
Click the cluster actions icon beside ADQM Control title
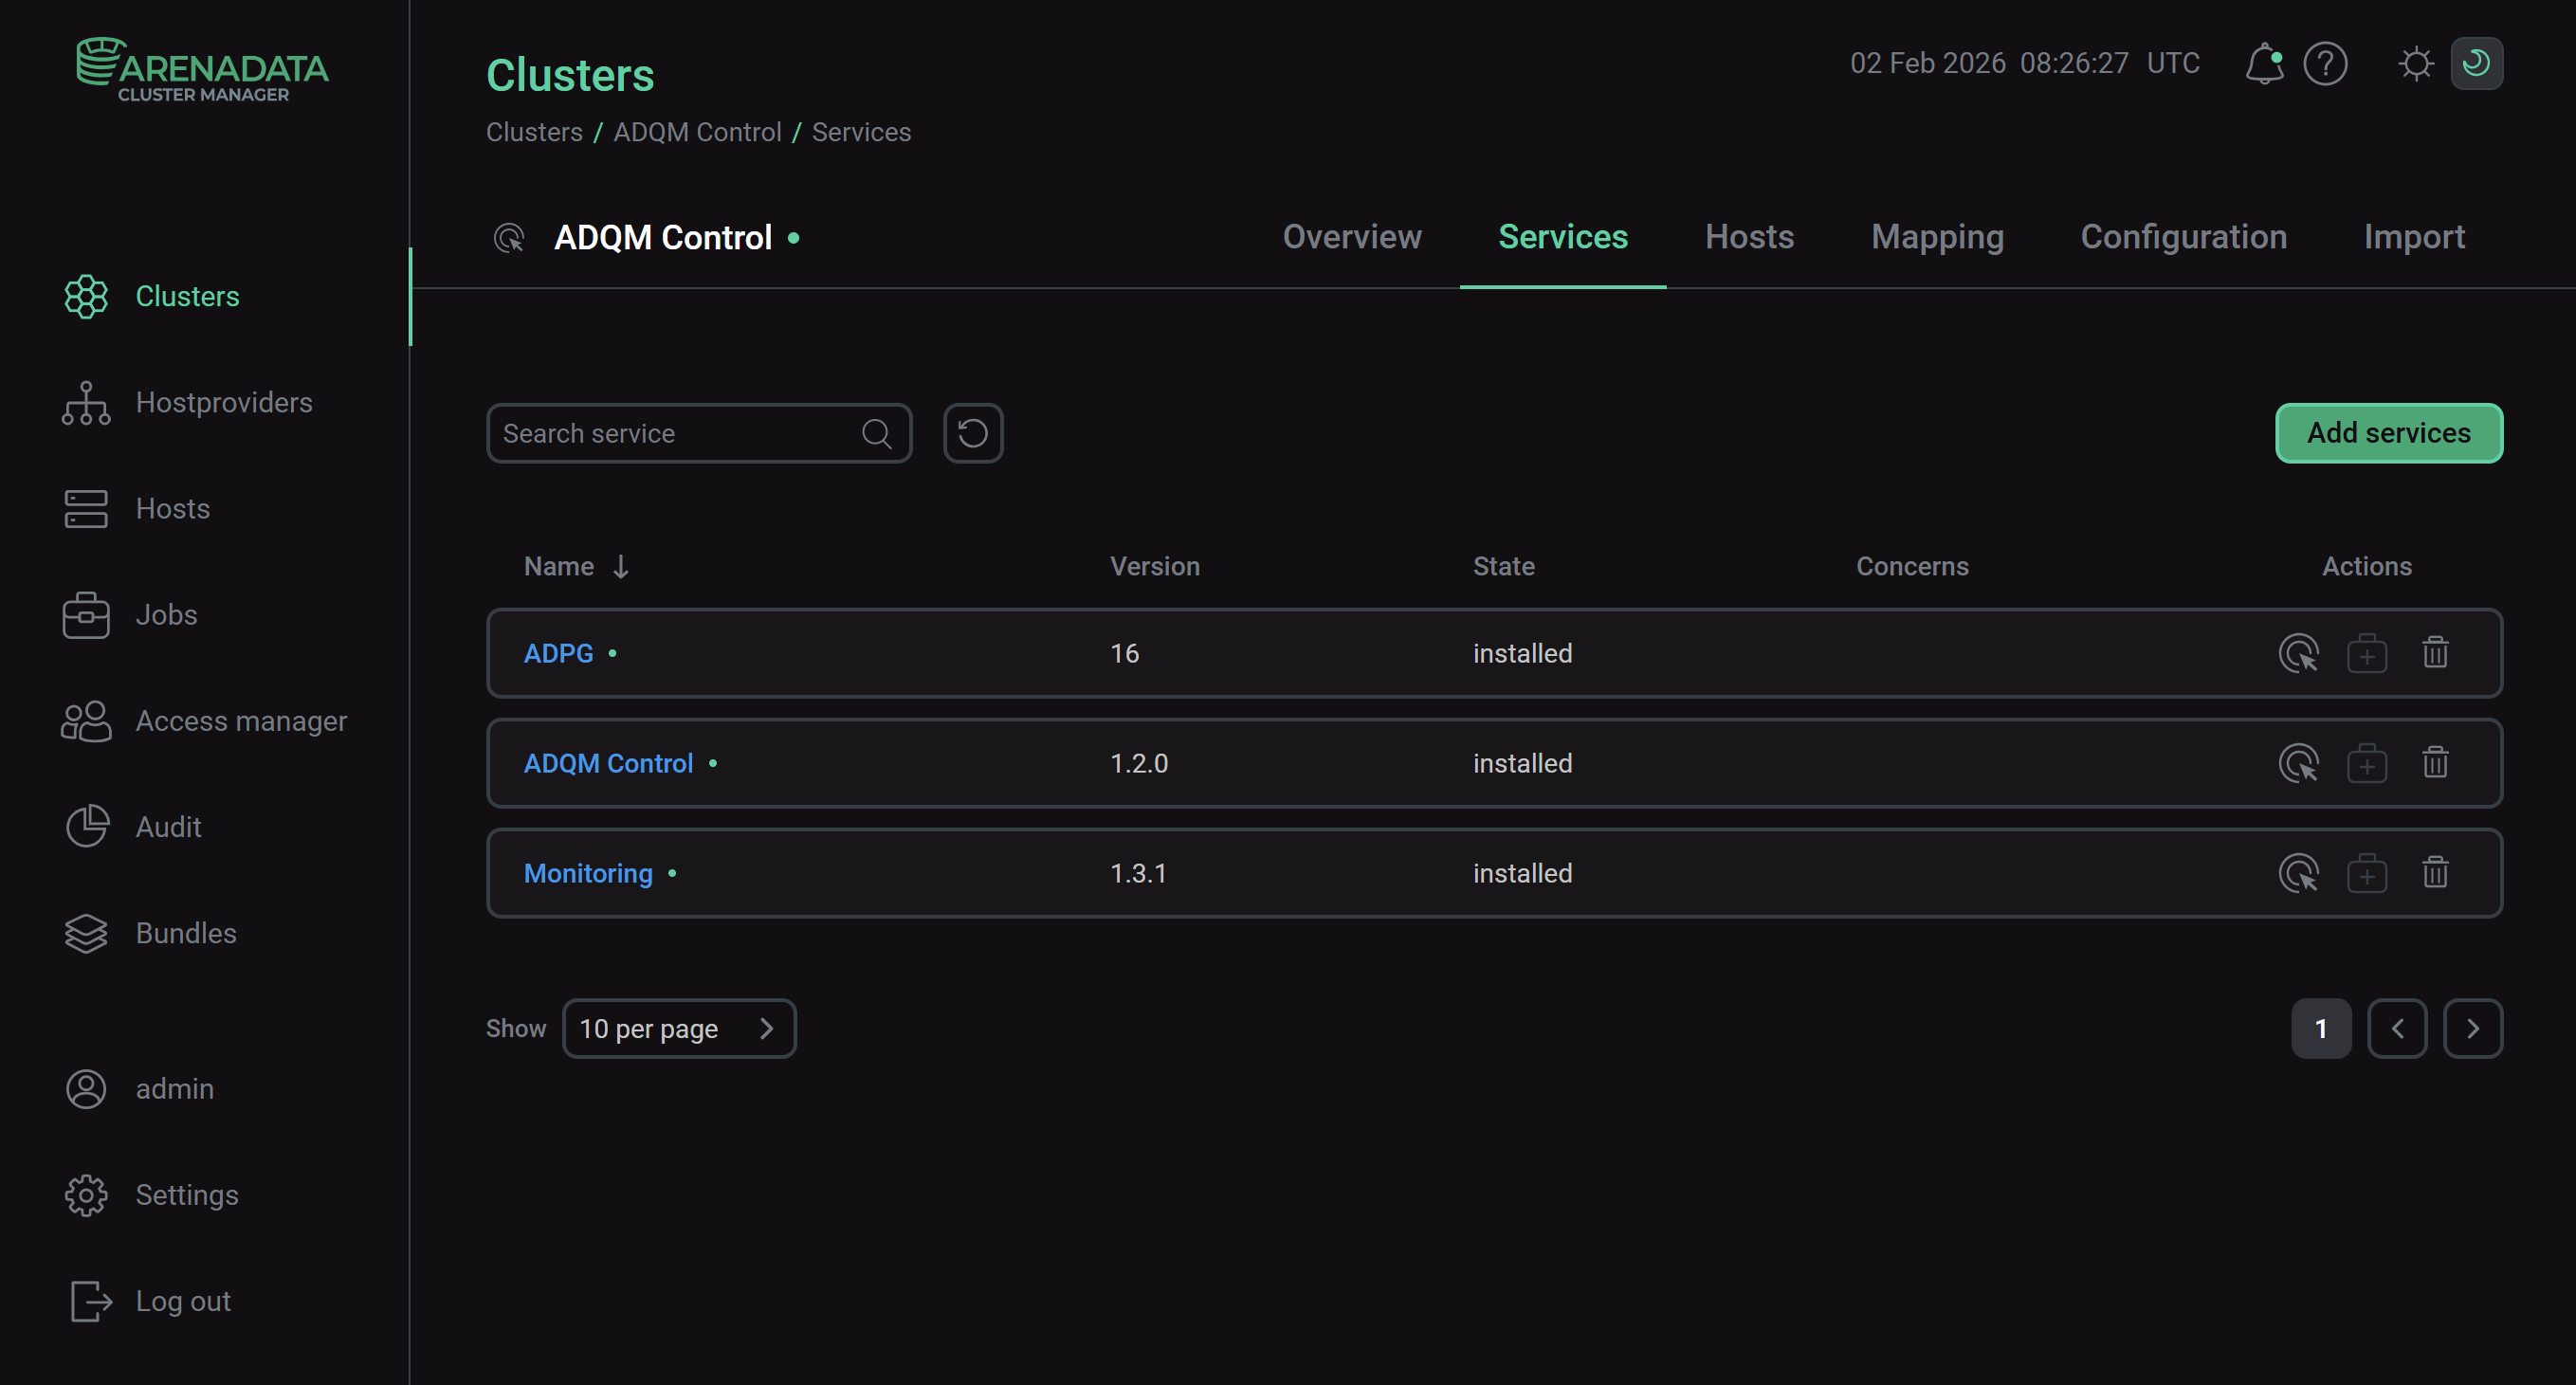[x=509, y=238]
